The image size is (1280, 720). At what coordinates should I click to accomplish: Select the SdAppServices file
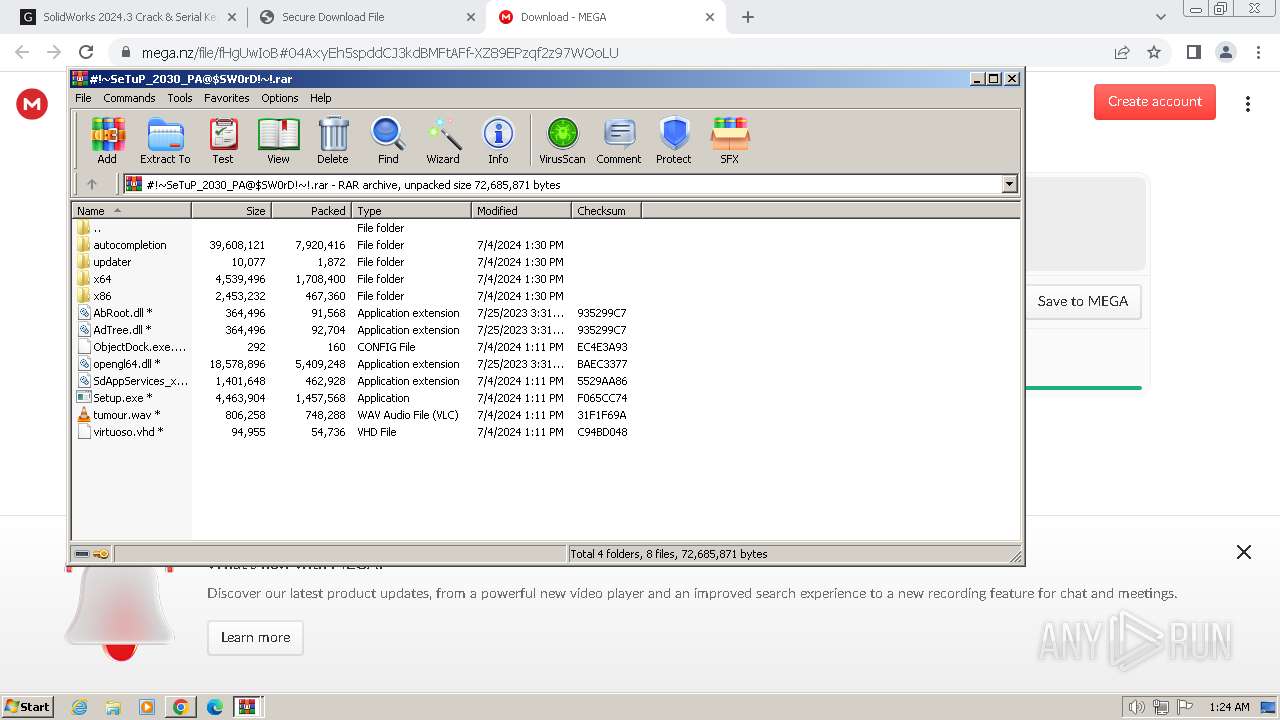click(x=133, y=381)
